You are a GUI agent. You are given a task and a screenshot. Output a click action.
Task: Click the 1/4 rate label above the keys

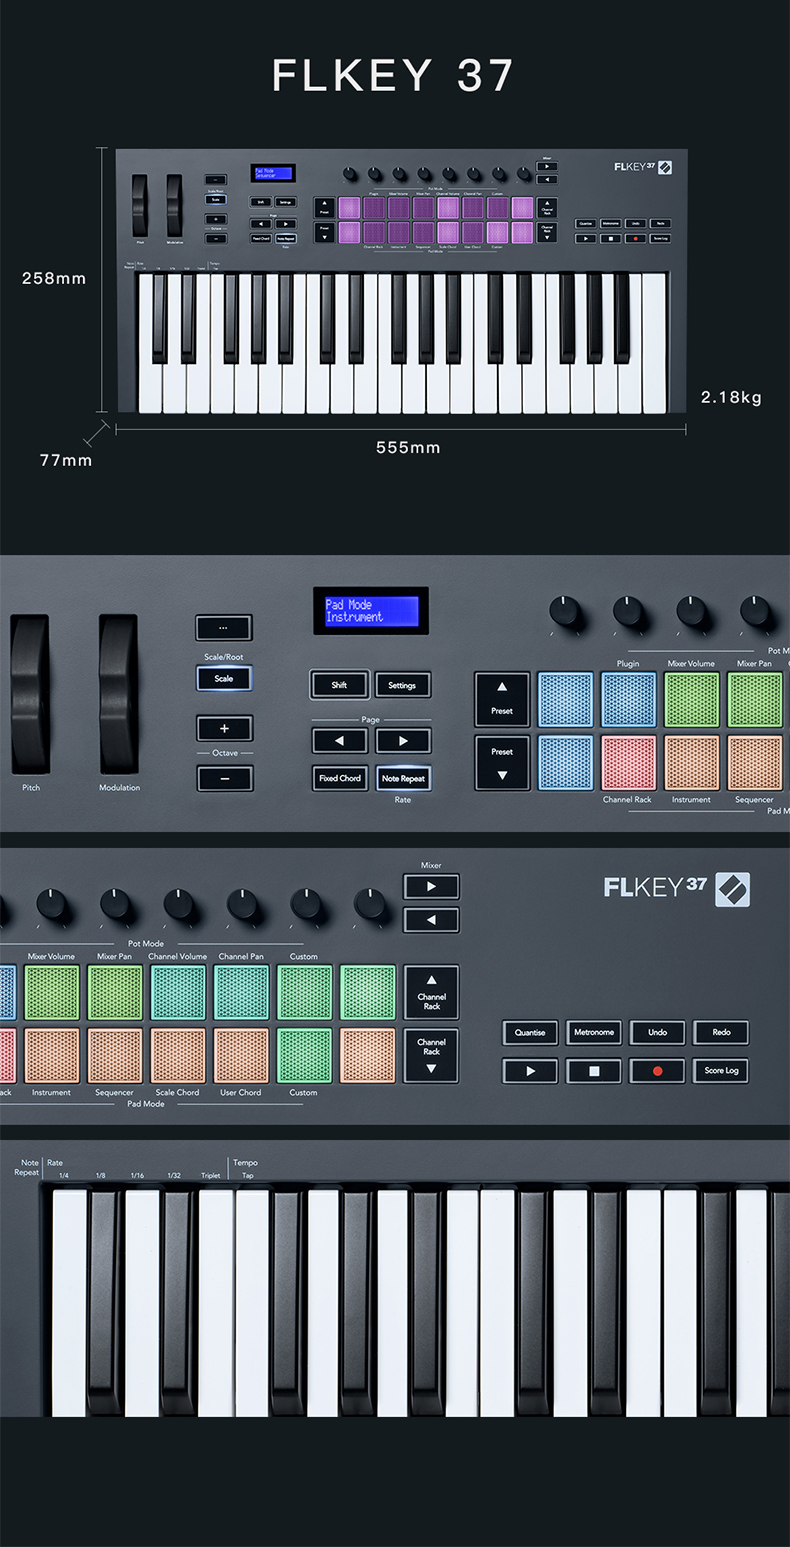click(63, 1176)
